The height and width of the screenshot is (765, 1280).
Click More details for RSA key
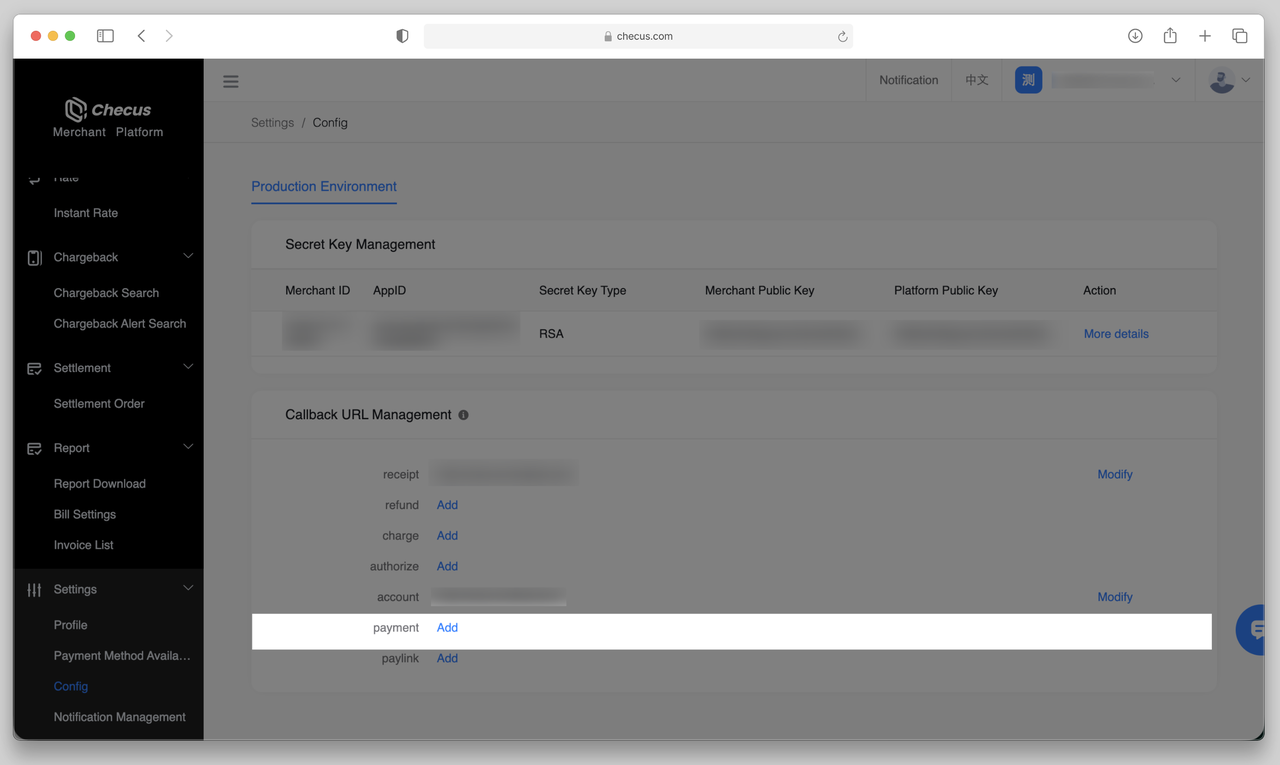click(1116, 334)
